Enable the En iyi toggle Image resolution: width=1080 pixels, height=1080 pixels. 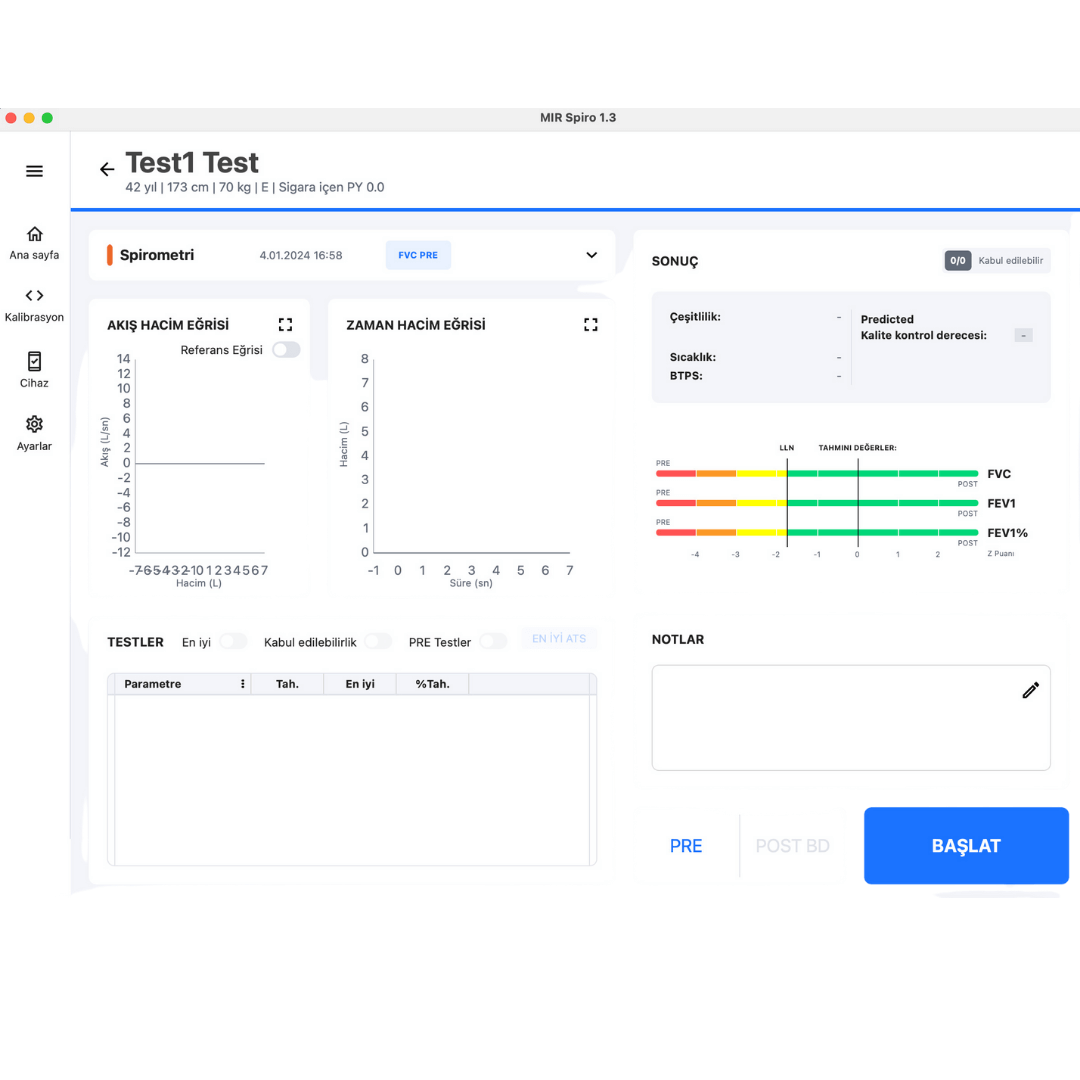pyautogui.click(x=233, y=642)
